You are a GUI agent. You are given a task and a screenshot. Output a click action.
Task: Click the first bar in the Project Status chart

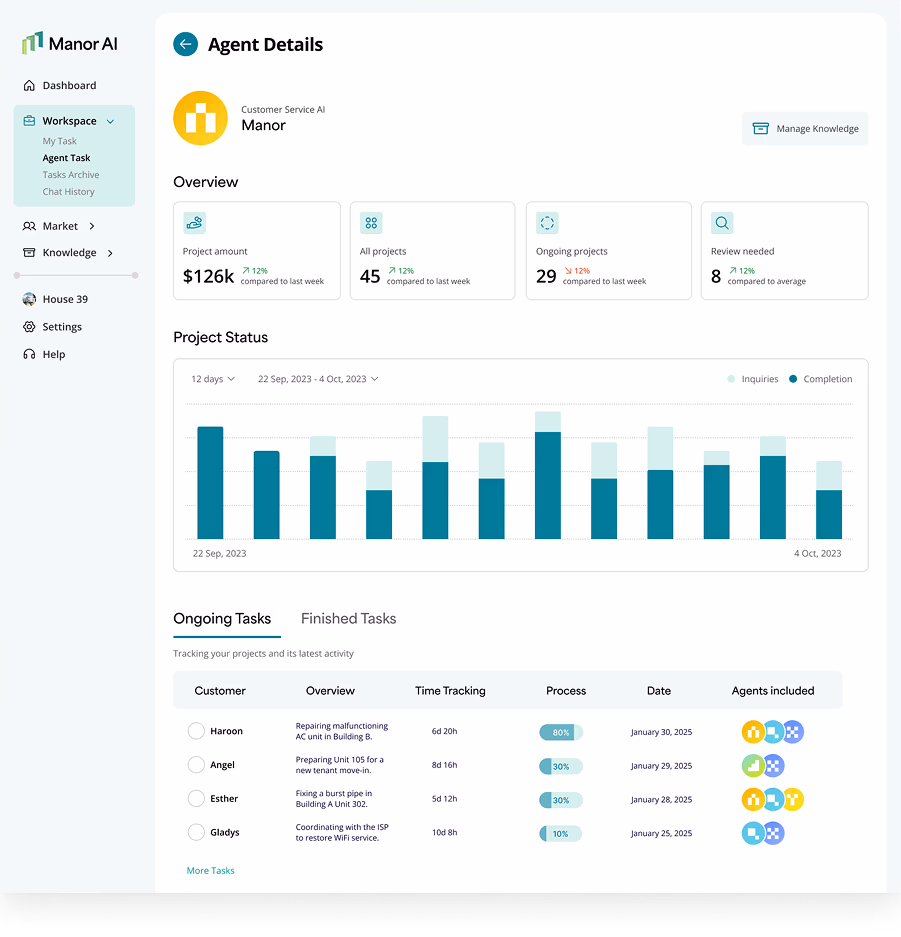tap(211, 482)
